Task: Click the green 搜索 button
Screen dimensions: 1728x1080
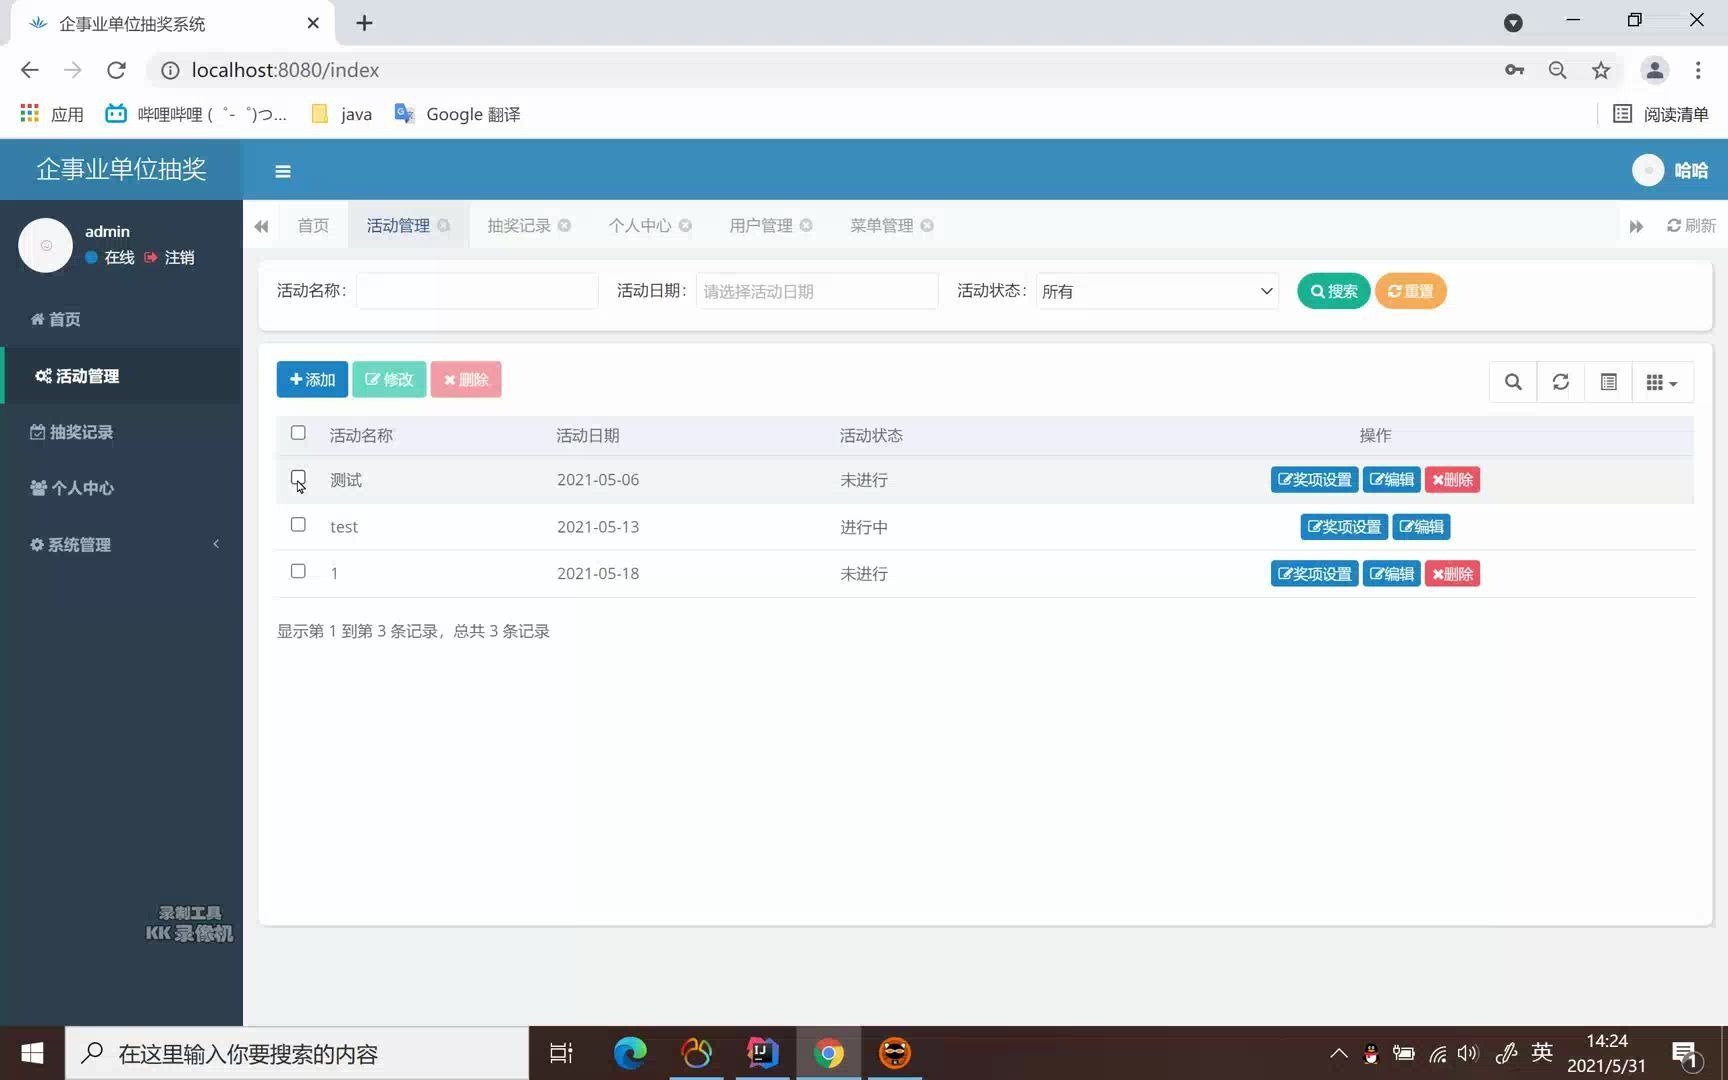Action: click(1333, 291)
